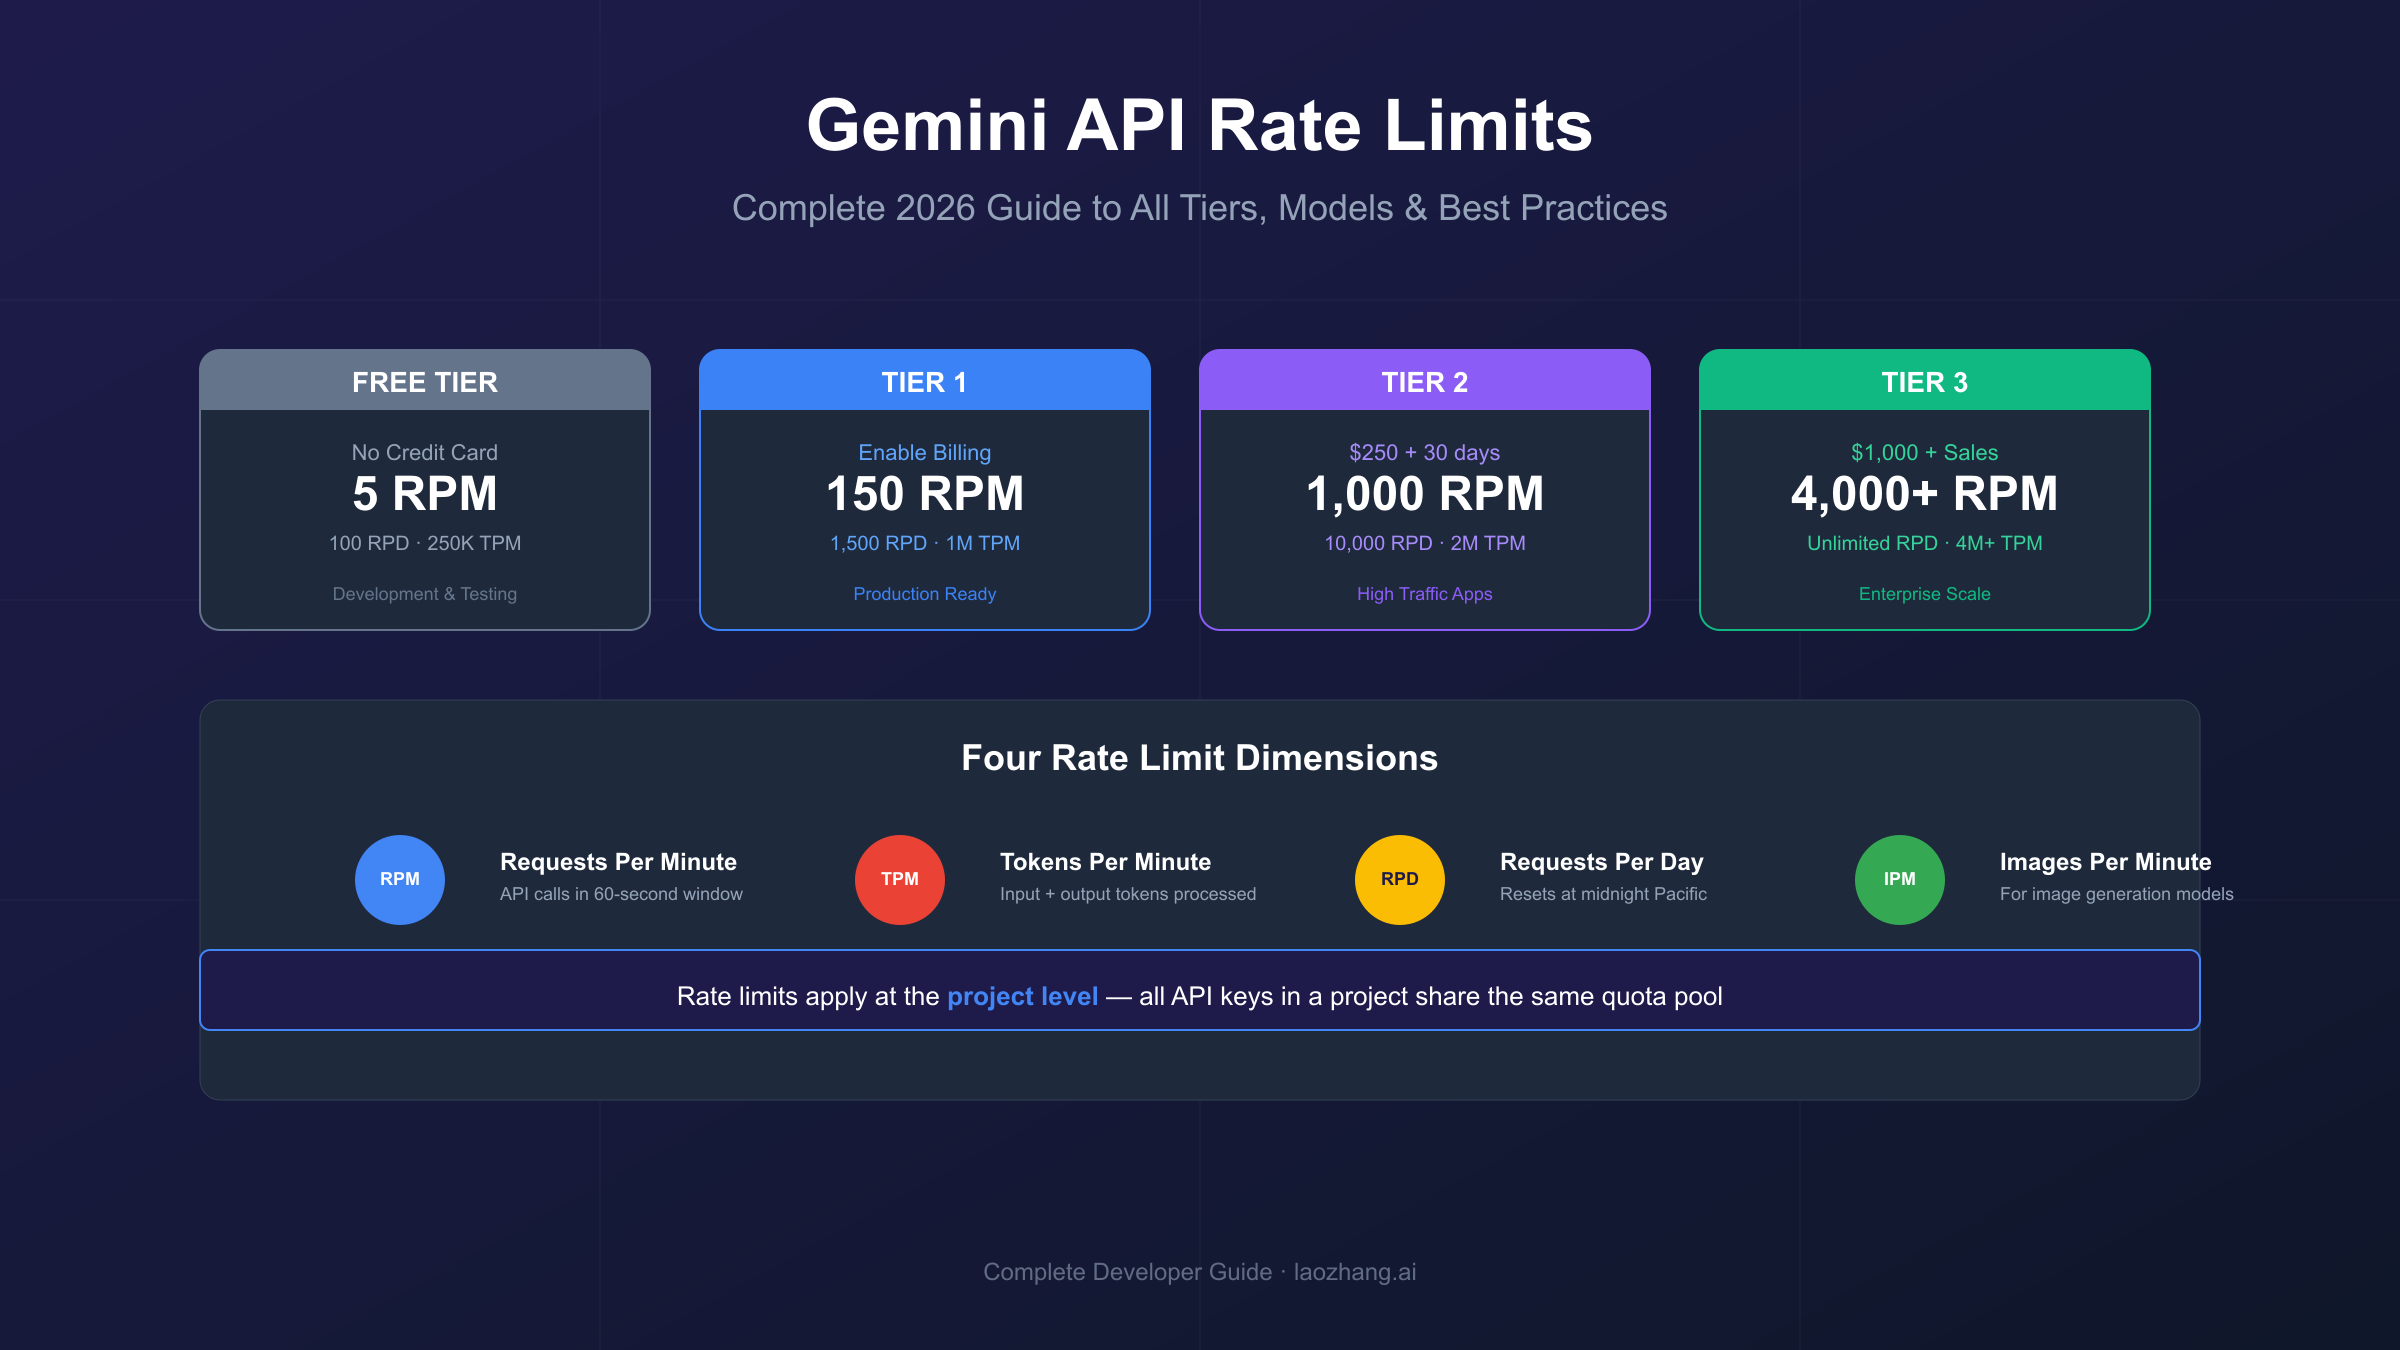Click the Enable Billing label
This screenshot has width=2400, height=1350.
tap(925, 452)
